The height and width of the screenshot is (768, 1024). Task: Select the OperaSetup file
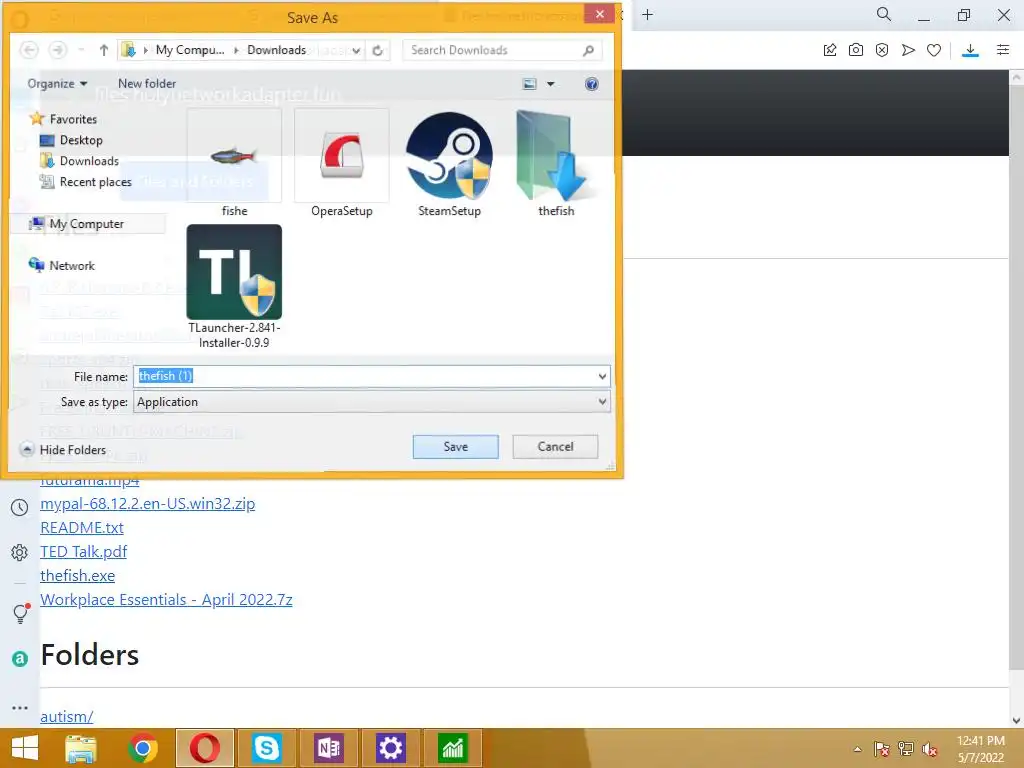coord(342,163)
